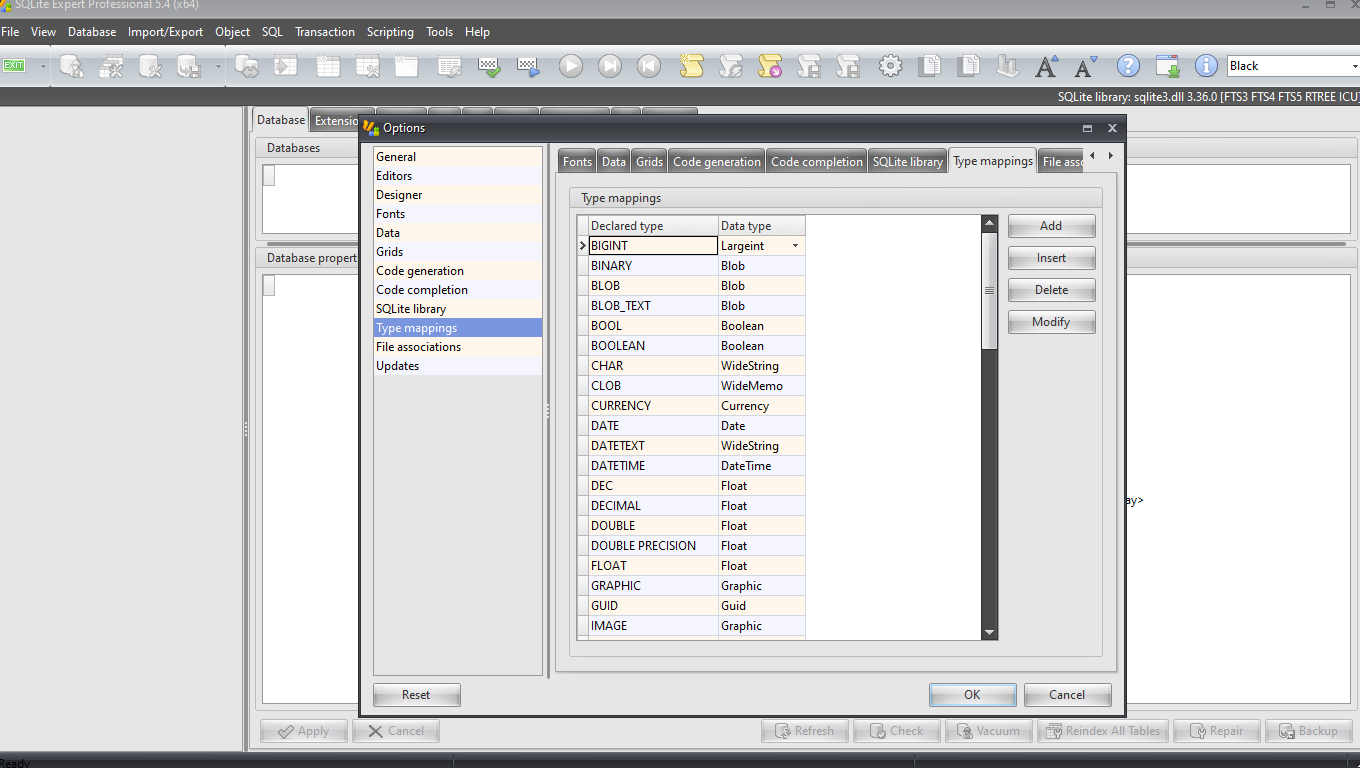Click the WideMemo data type cell
This screenshot has height=768, width=1360.
[762, 386]
